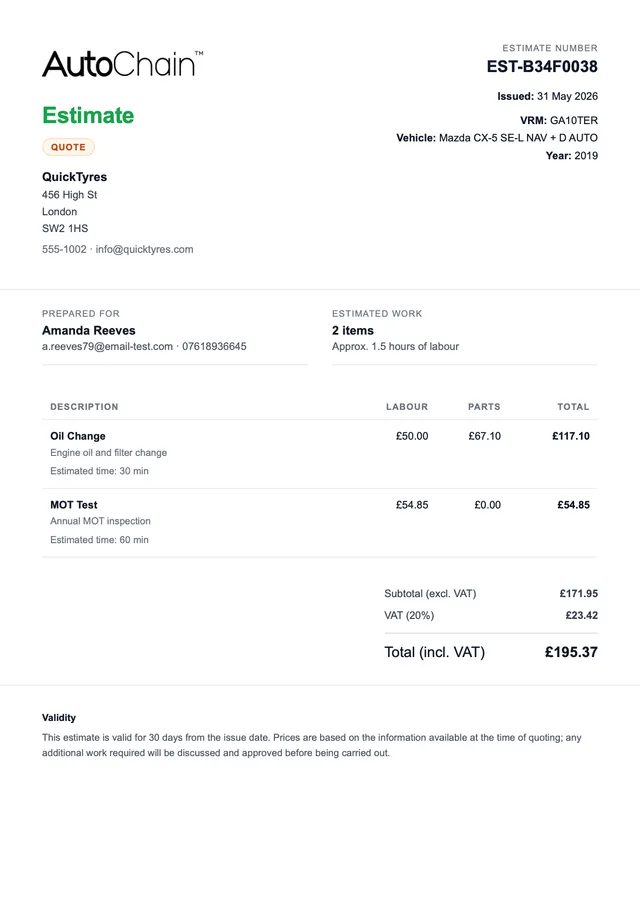Select the Oil Change line item
640x907 pixels.
tap(319, 454)
